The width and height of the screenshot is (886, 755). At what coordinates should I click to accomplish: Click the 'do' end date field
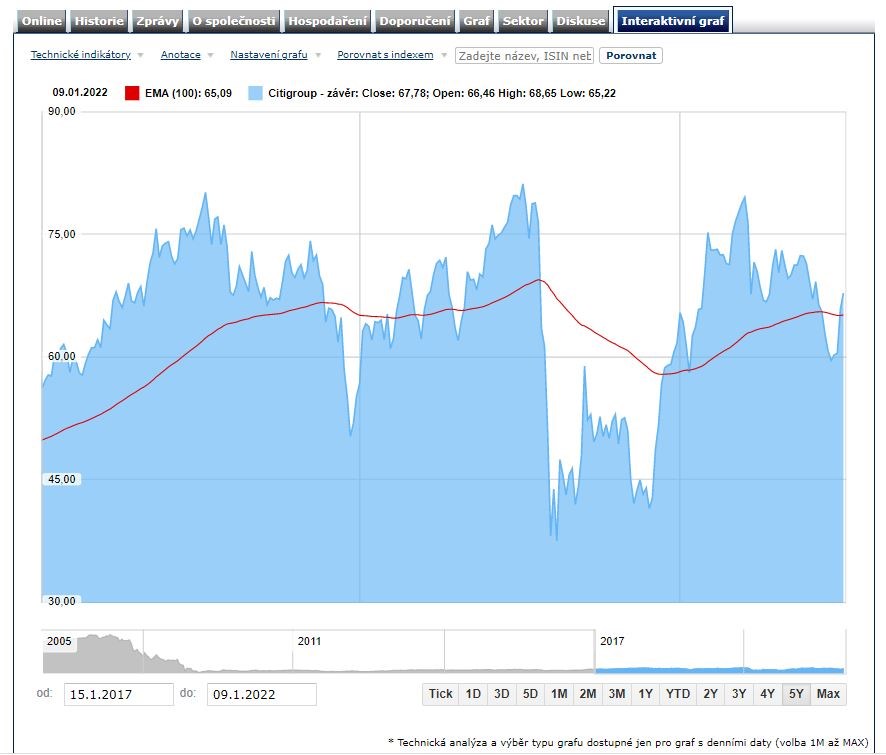(261, 694)
